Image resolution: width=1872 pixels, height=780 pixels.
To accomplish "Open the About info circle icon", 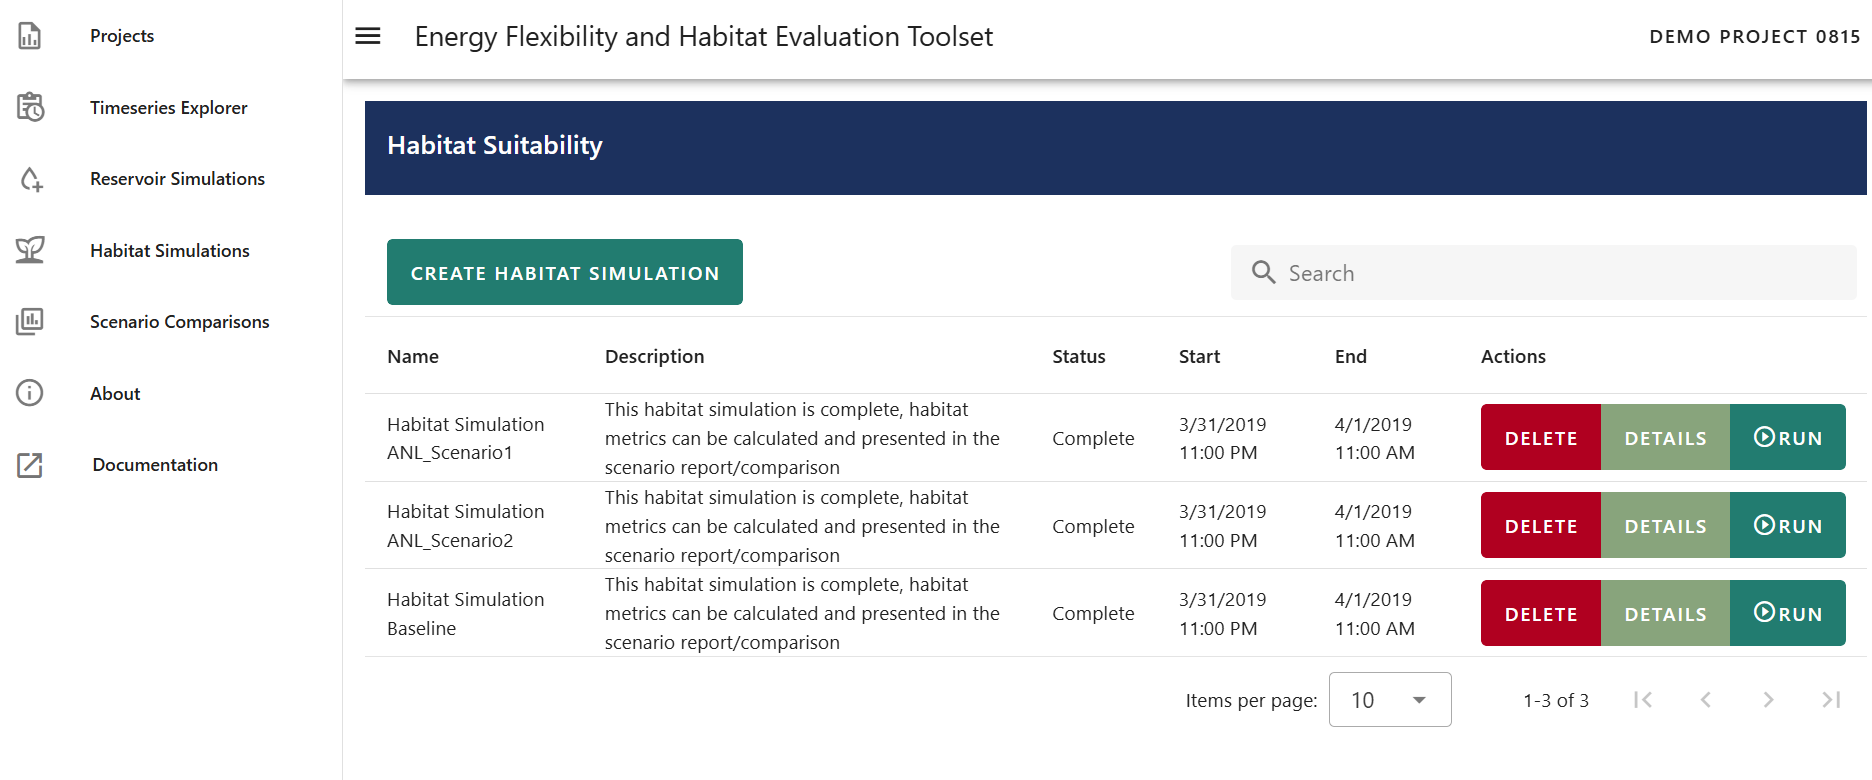I will pyautogui.click(x=30, y=393).
